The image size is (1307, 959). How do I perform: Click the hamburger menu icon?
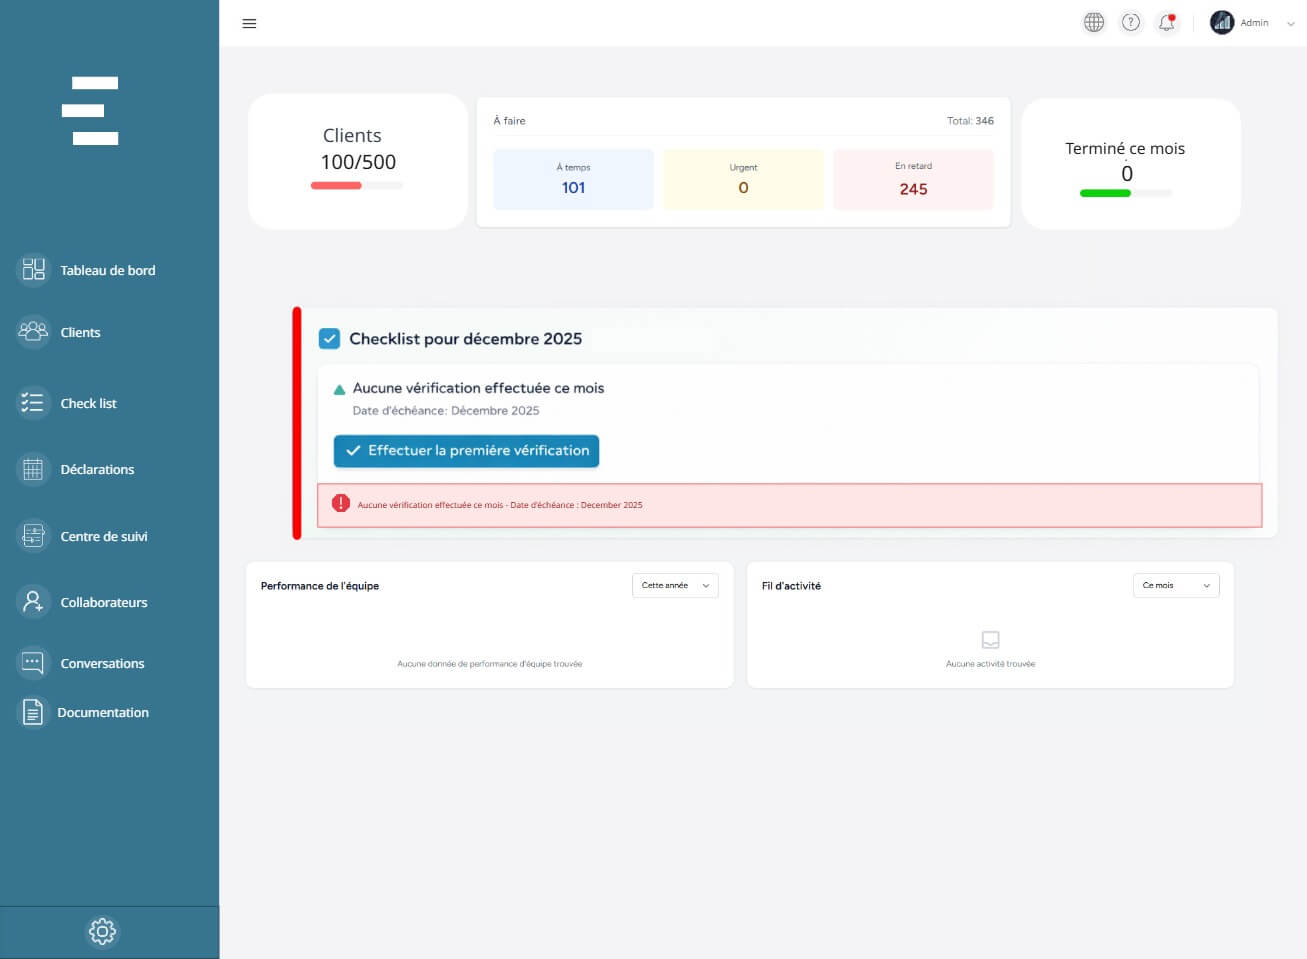249,24
